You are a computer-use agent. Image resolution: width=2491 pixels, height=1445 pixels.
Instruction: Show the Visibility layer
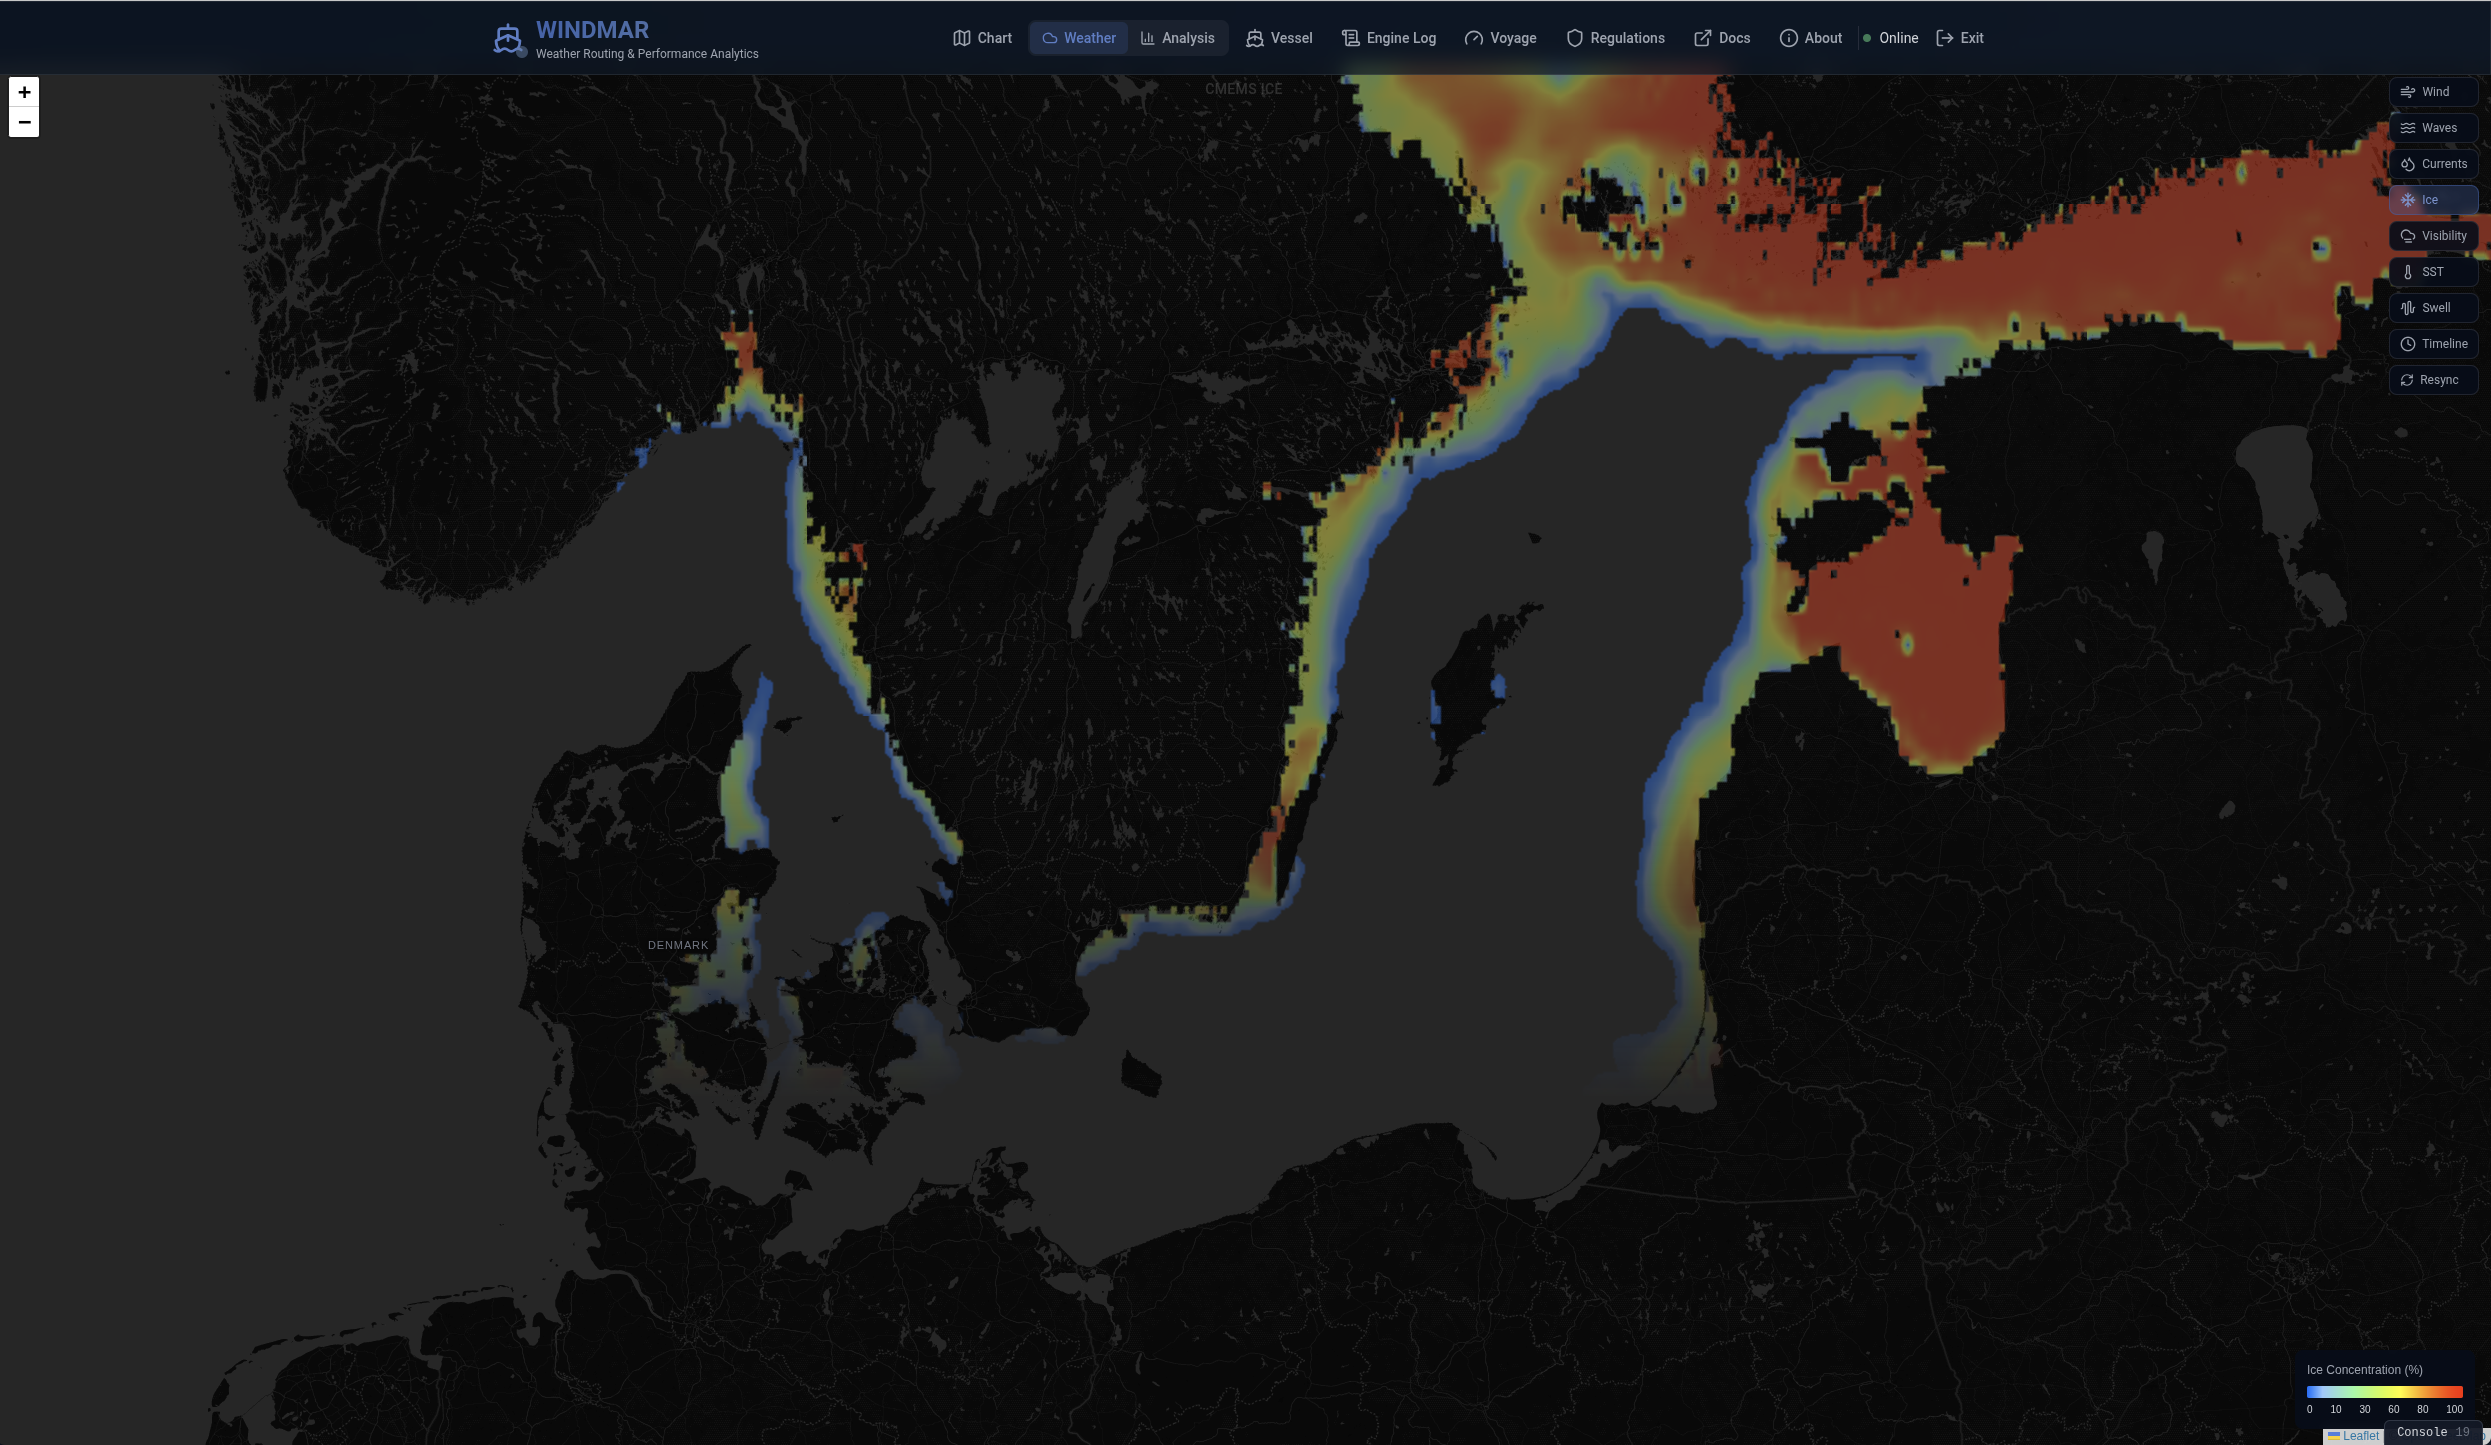point(2433,236)
